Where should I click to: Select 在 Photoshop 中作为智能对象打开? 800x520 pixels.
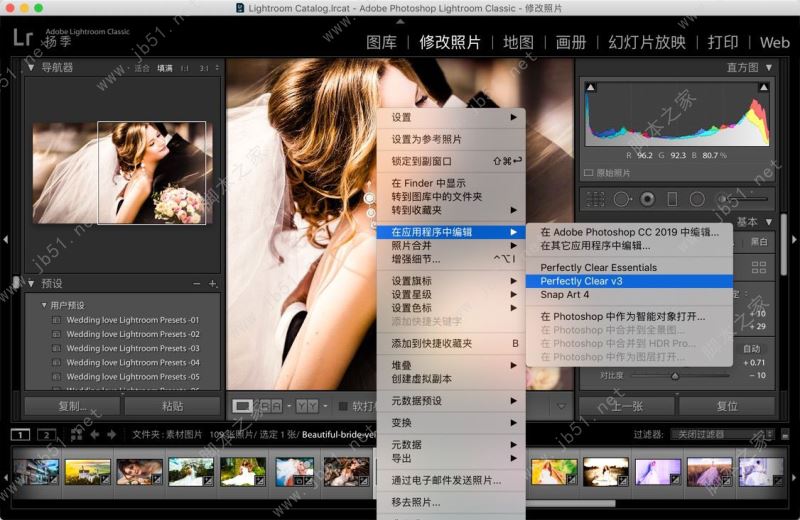tap(629, 316)
